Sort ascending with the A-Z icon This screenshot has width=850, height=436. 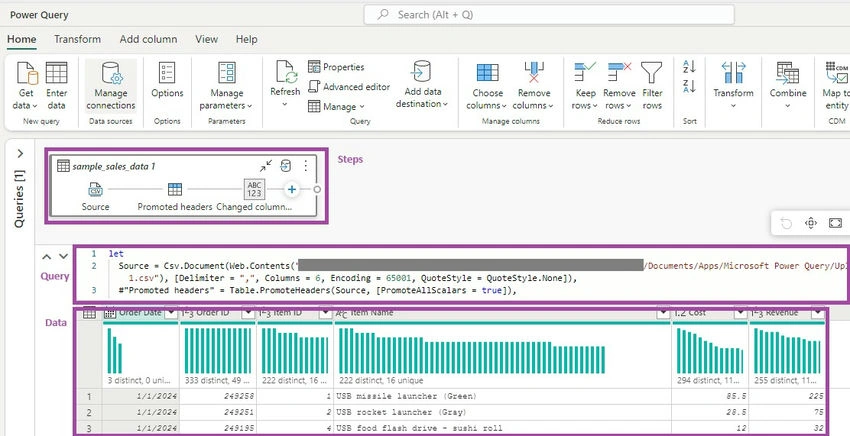click(x=689, y=67)
